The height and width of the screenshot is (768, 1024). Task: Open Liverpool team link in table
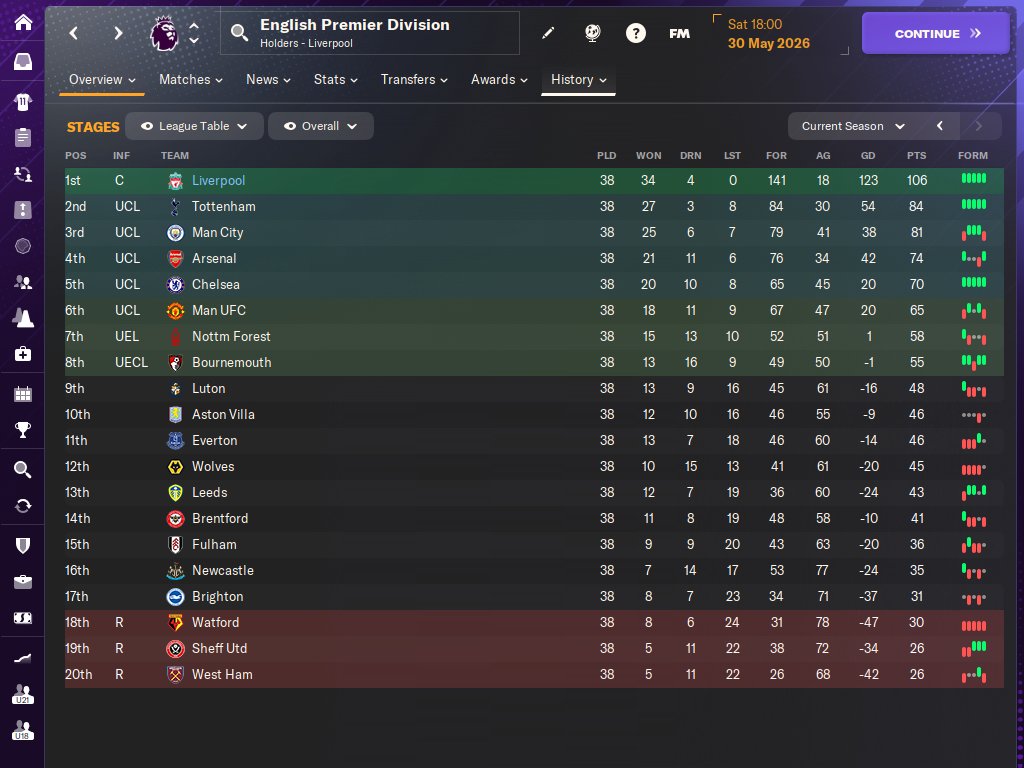coord(218,181)
